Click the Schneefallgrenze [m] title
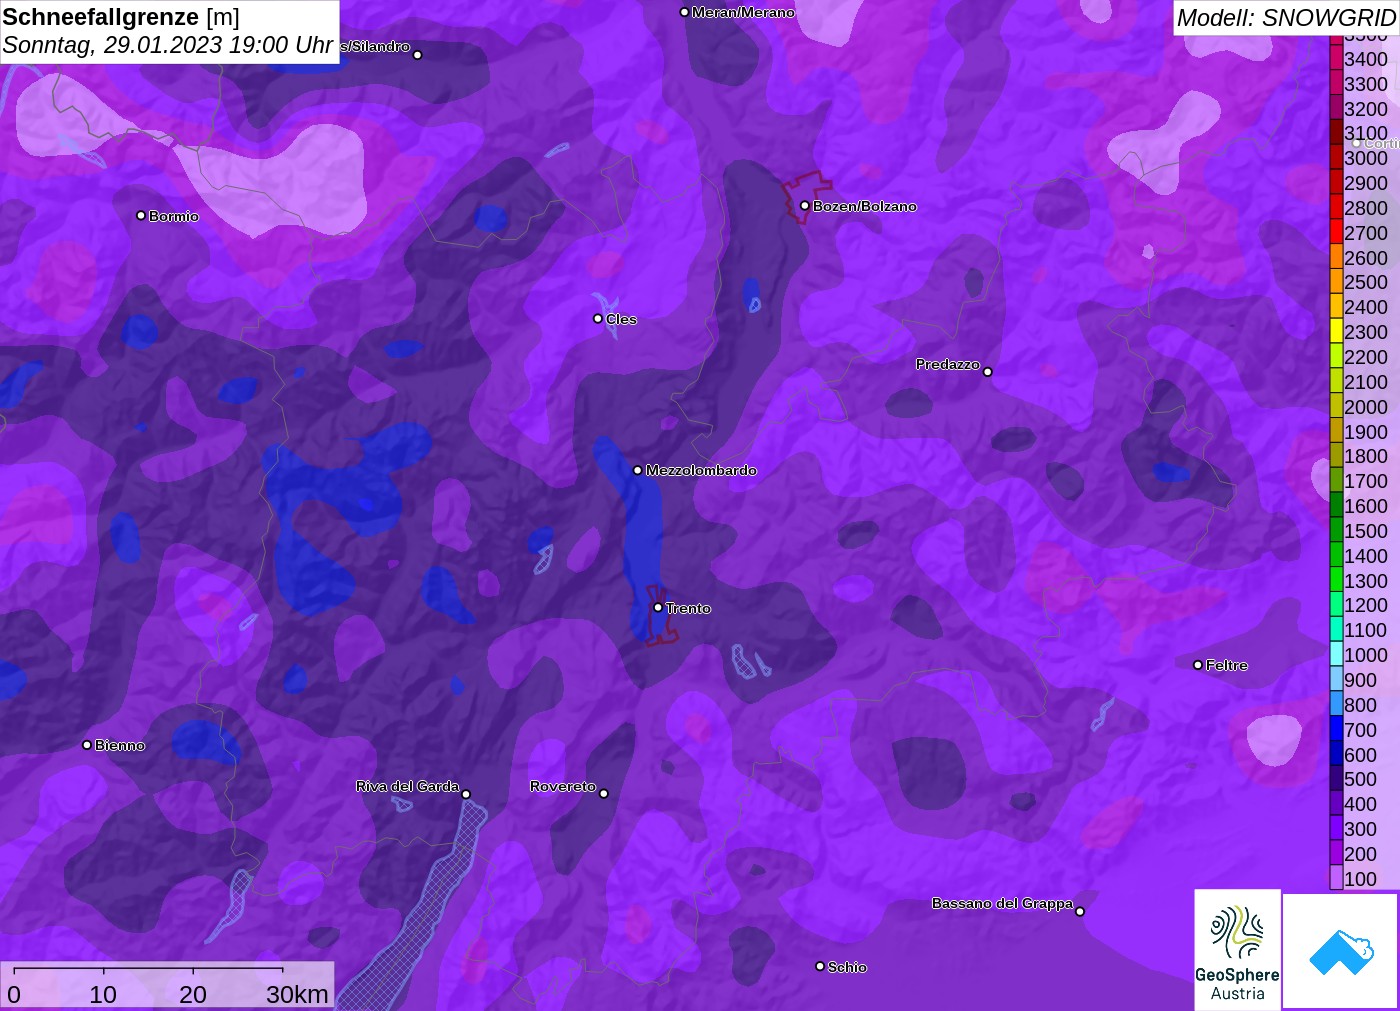The image size is (1400, 1011). 121,17
